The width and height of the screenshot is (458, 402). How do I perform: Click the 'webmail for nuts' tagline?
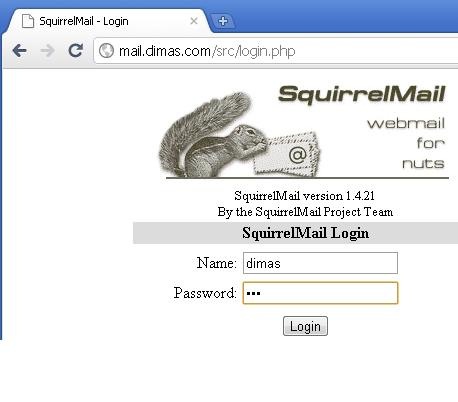406,143
